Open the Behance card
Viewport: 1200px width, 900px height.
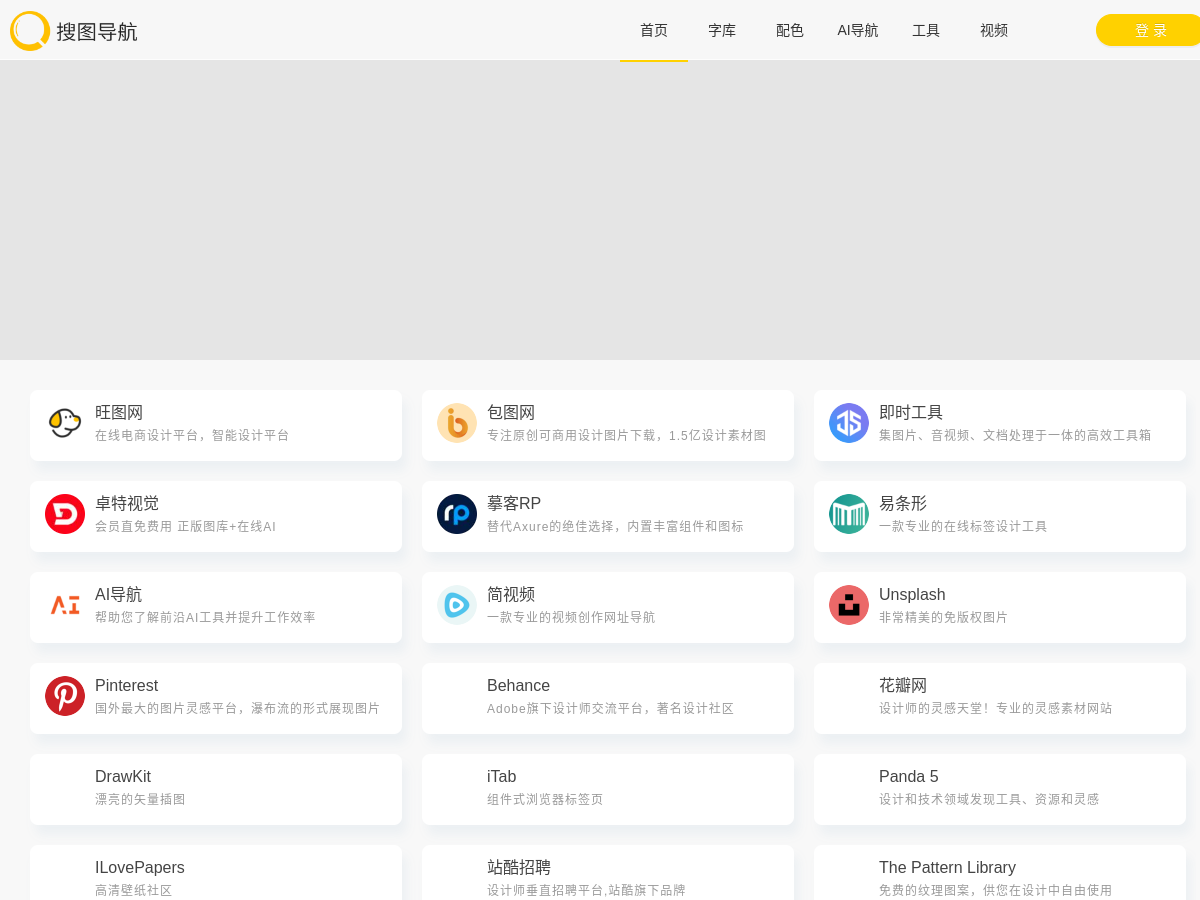click(608, 698)
